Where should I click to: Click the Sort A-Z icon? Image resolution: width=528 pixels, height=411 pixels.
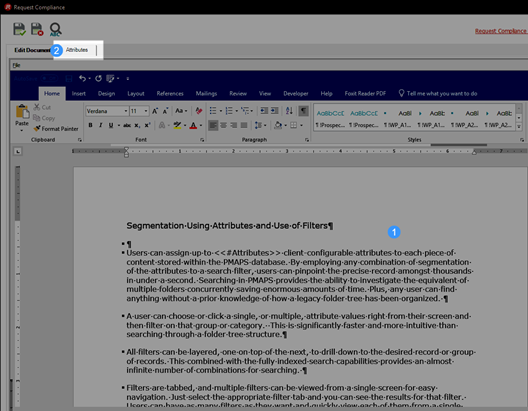(x=289, y=111)
